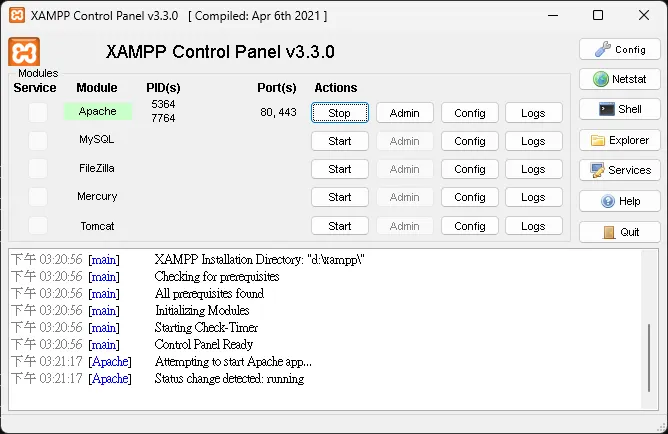View Mercury Logs

tap(533, 197)
